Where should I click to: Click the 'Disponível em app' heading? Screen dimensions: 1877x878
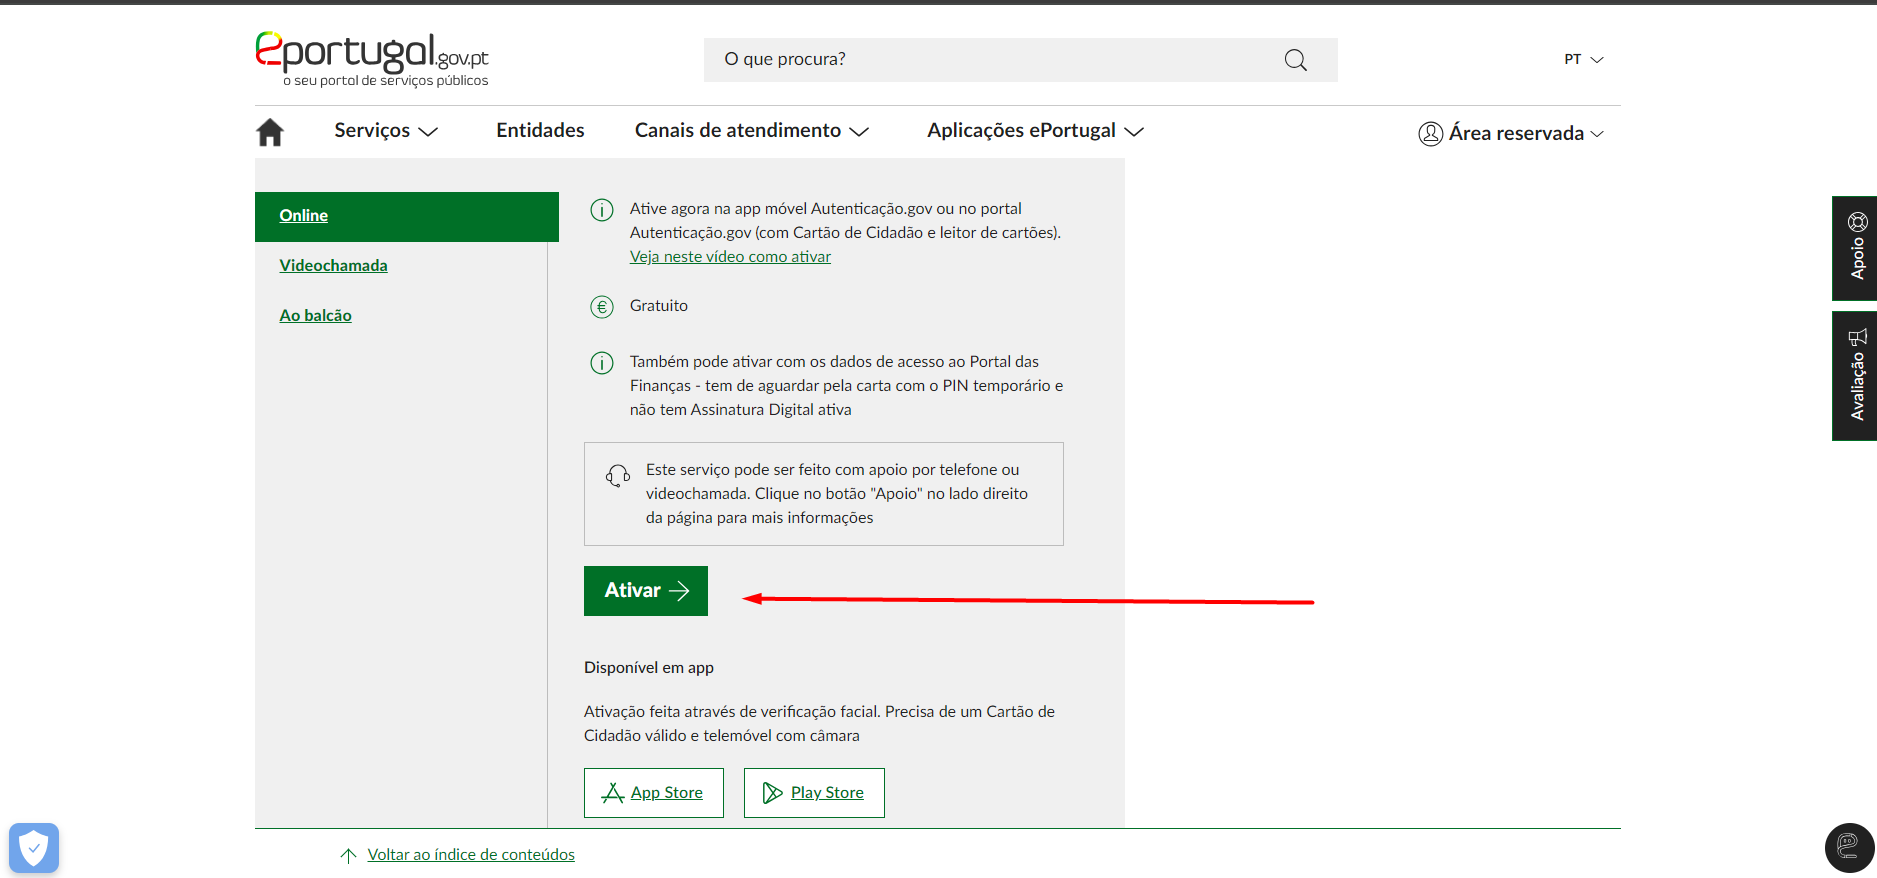pyautogui.click(x=649, y=668)
